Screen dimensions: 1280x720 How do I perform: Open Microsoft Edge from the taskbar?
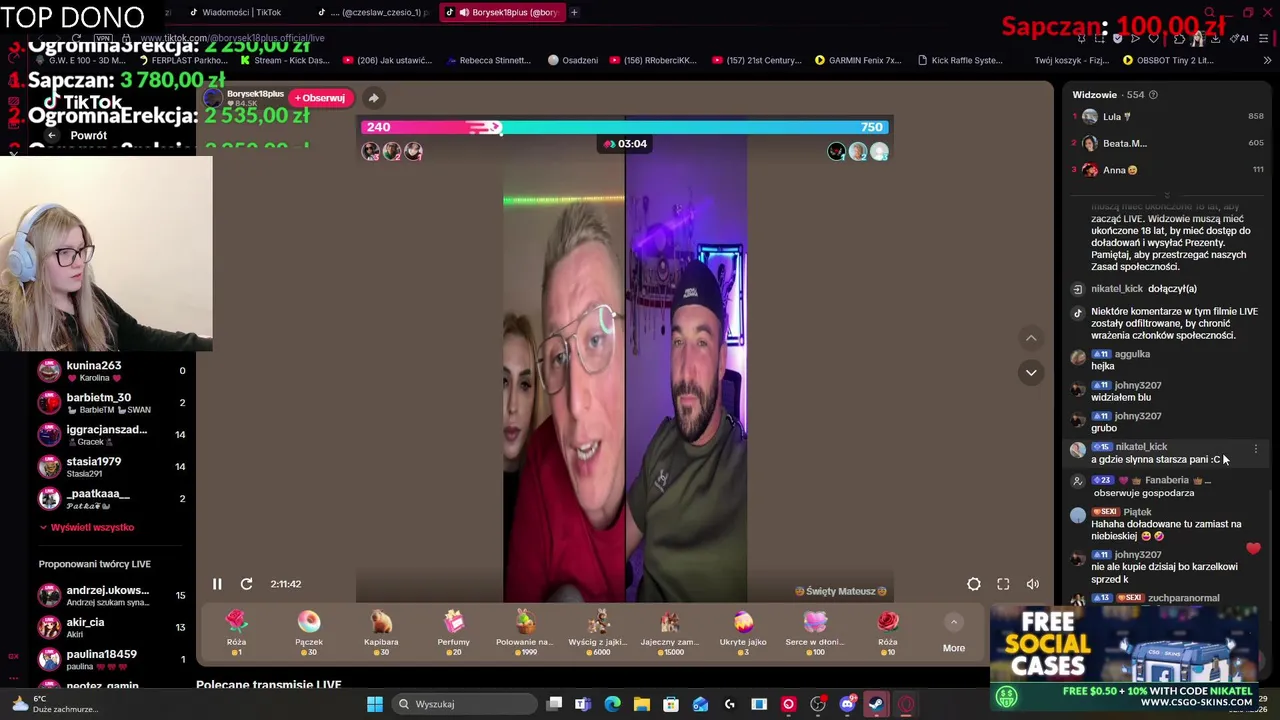612,704
